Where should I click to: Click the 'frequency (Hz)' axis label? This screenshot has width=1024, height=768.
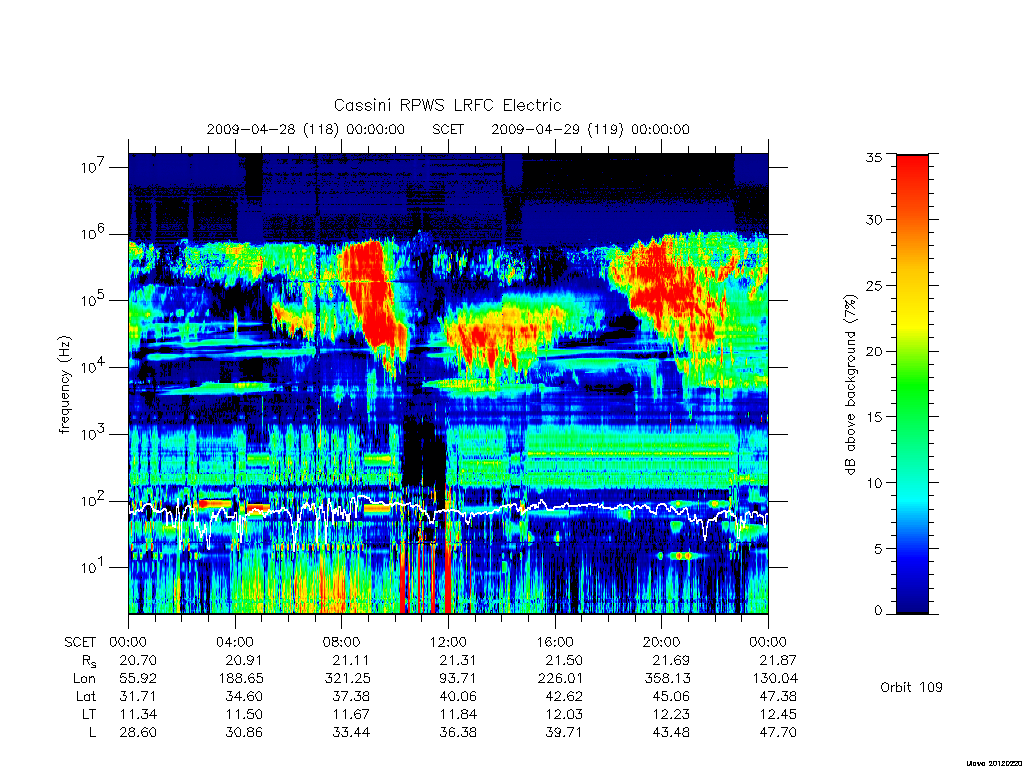point(64,385)
